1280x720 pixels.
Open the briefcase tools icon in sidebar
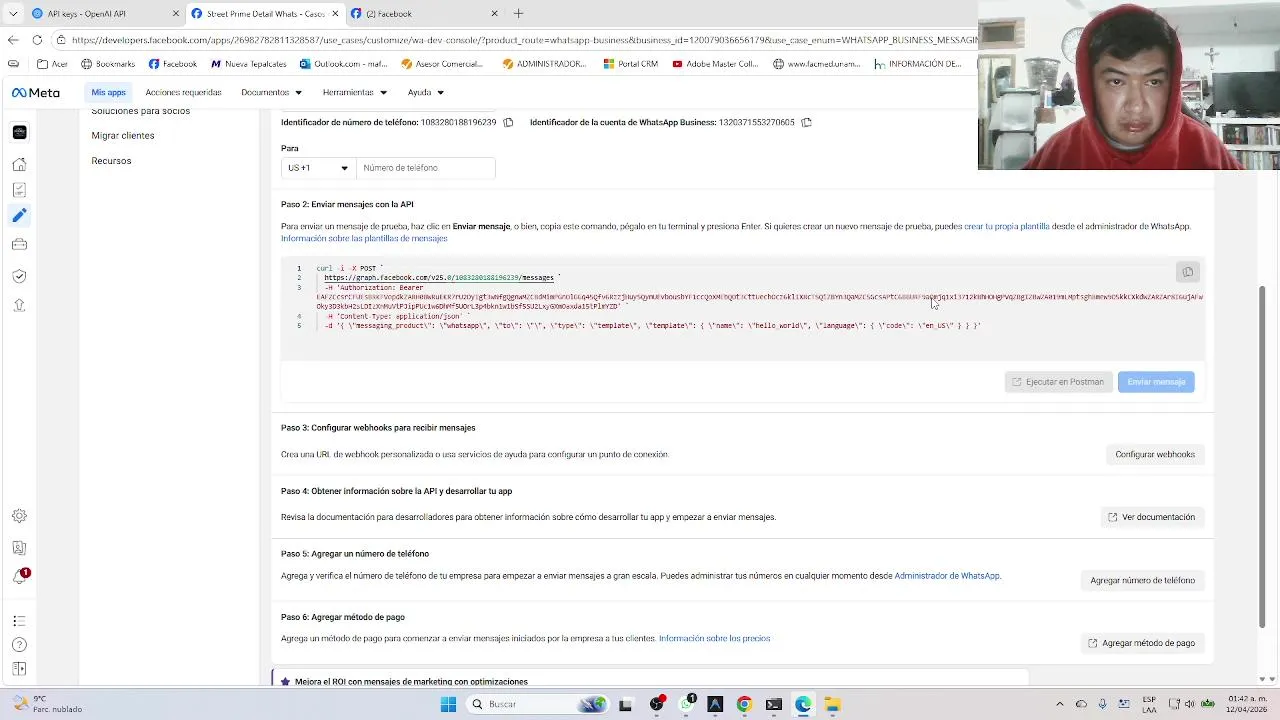tap(19, 244)
